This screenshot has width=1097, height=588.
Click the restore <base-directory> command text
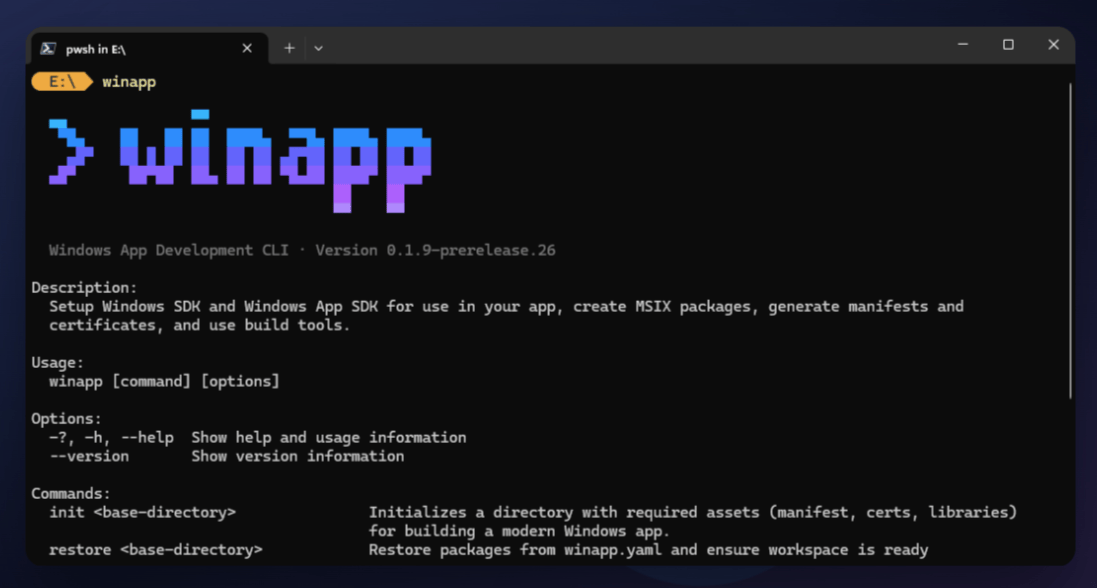point(158,549)
